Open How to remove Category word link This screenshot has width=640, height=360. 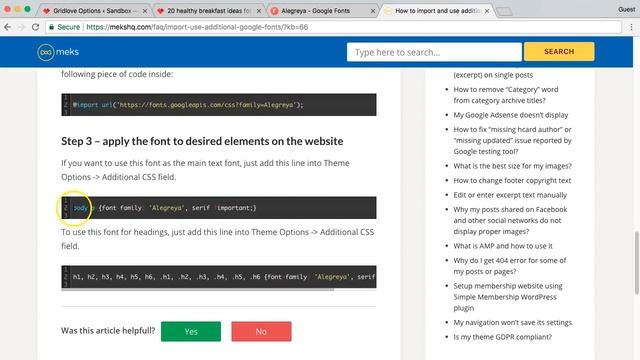[506, 95]
